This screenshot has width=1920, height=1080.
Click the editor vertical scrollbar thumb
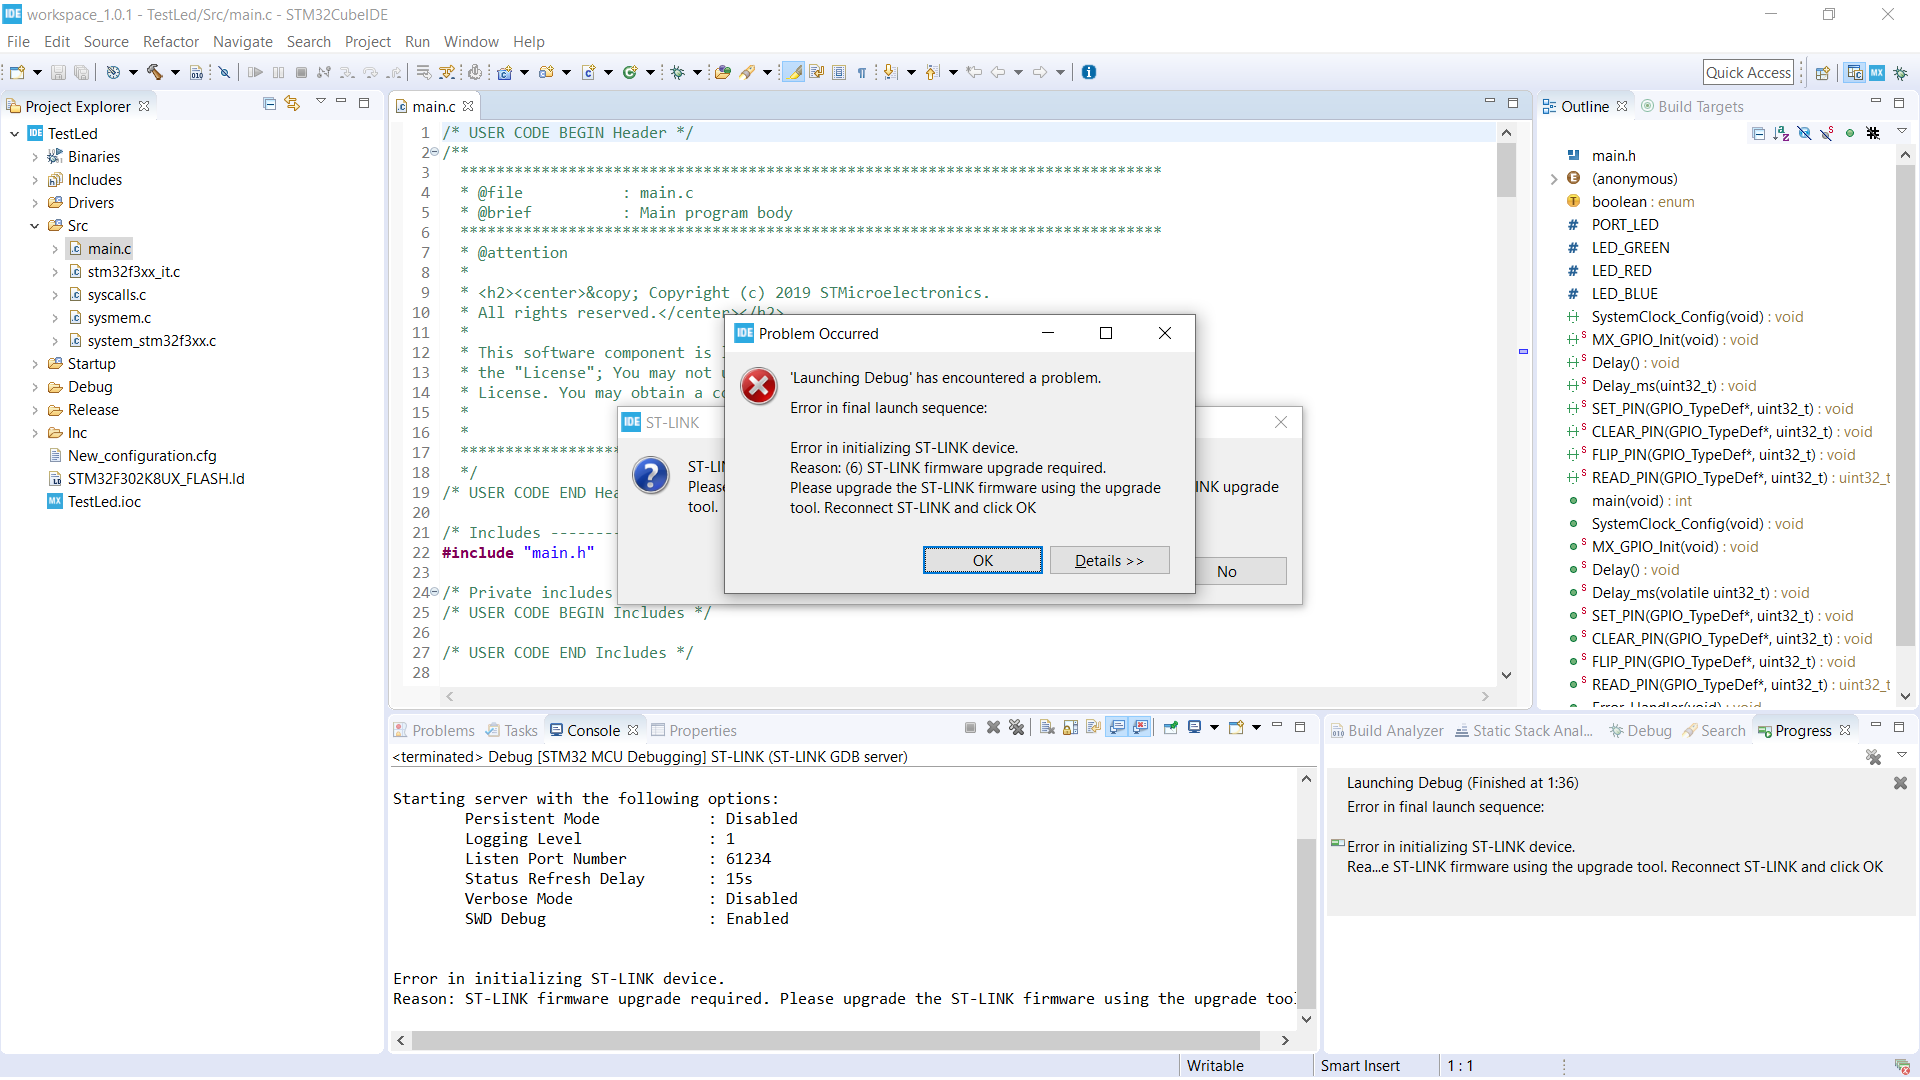tap(1506, 170)
